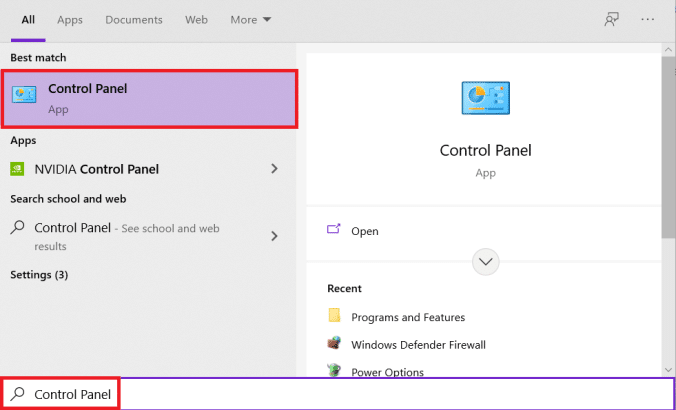Click the magnifier icon in search box
676x410 pixels.
click(x=17, y=394)
